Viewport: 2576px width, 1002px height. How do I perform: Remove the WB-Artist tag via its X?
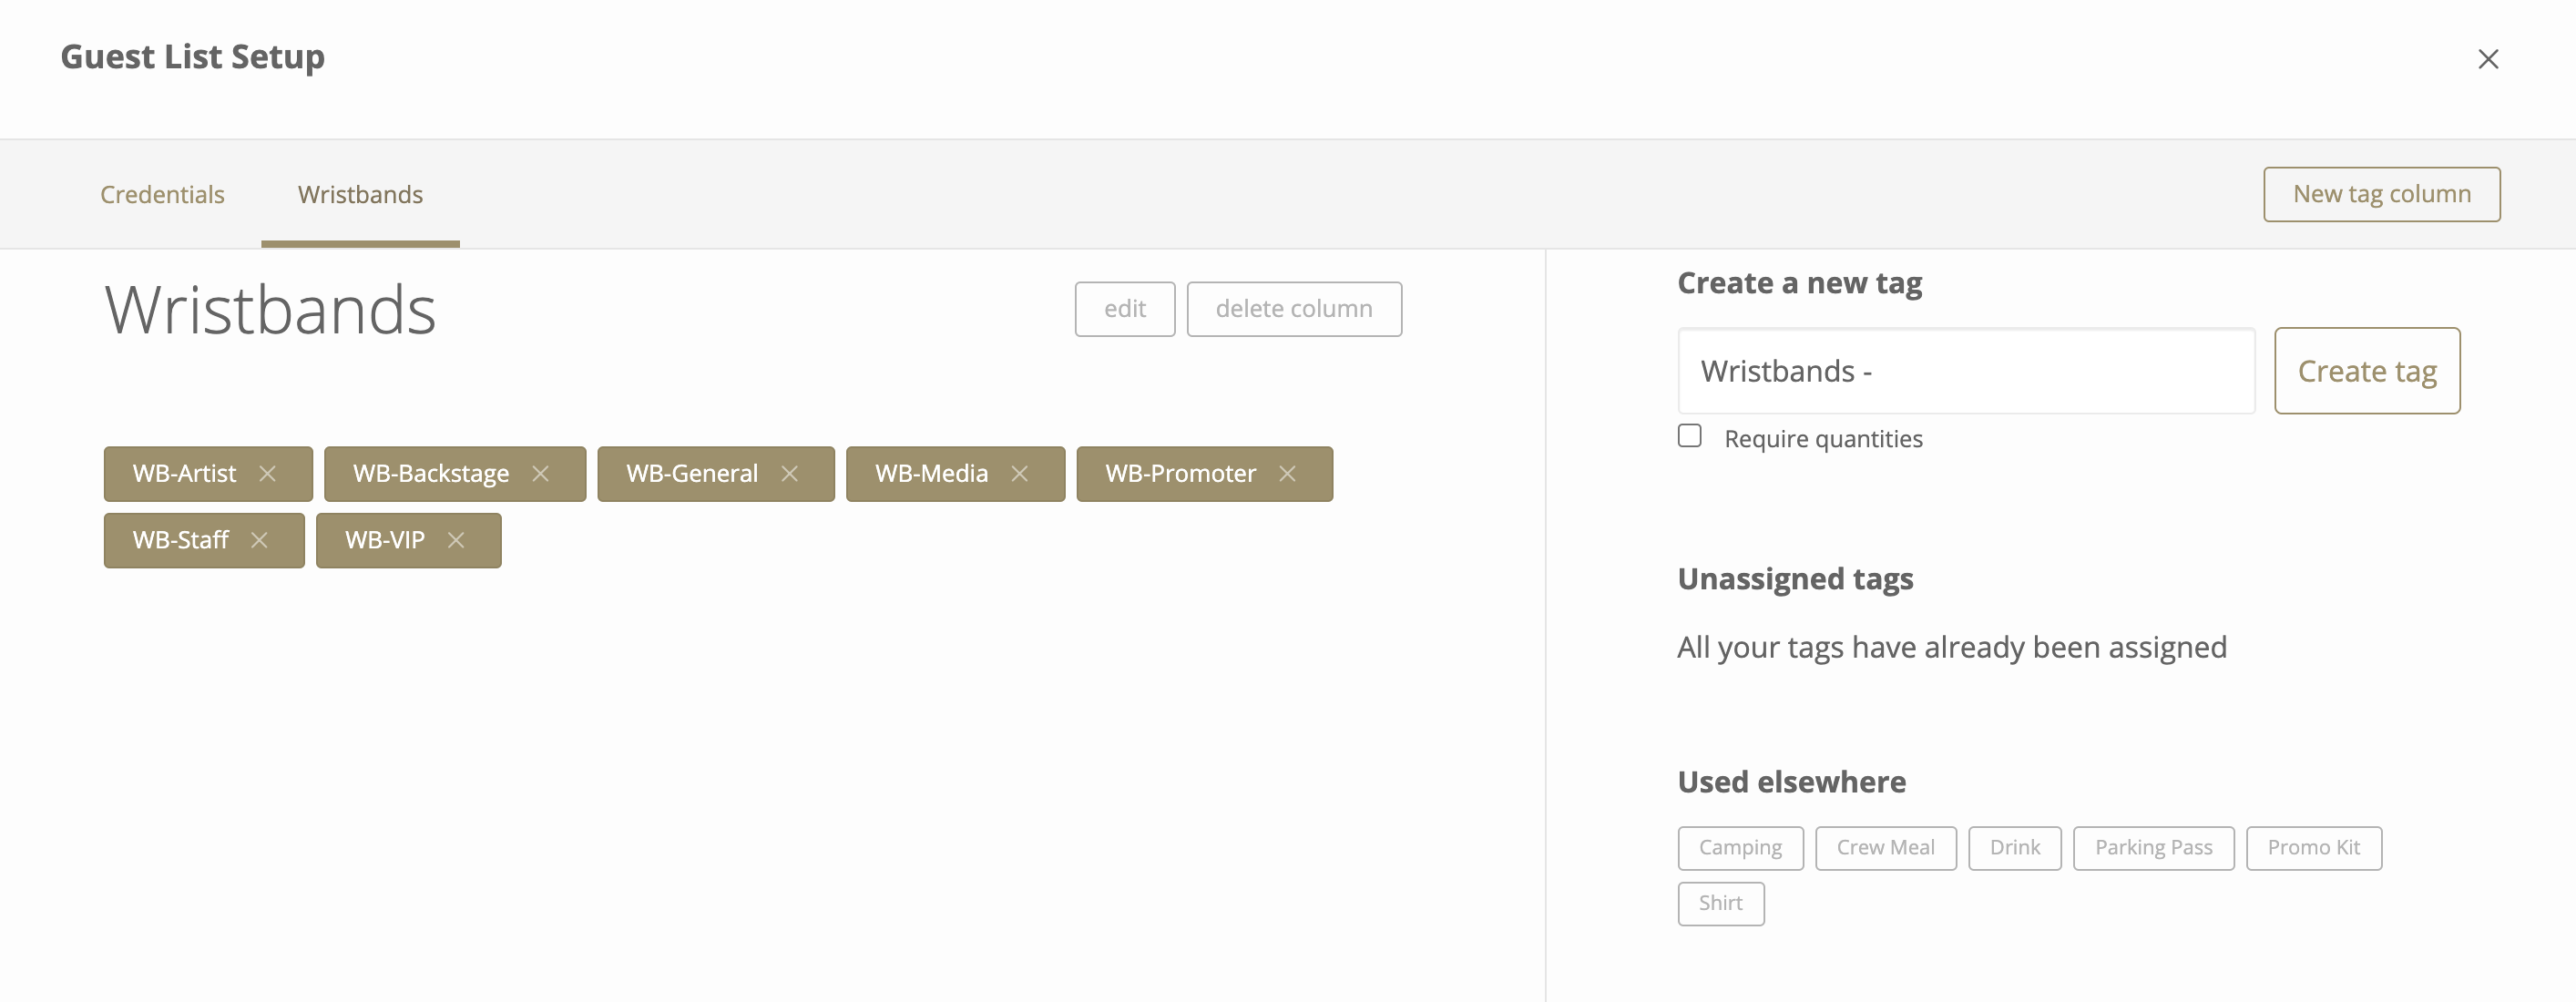pyautogui.click(x=267, y=474)
